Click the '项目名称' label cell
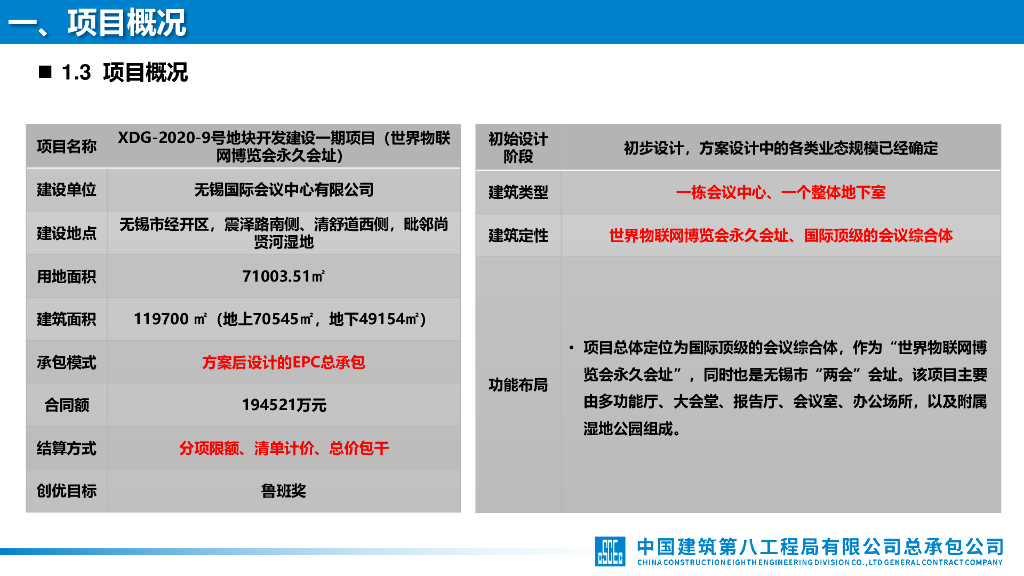The height and width of the screenshot is (576, 1024). (67, 146)
